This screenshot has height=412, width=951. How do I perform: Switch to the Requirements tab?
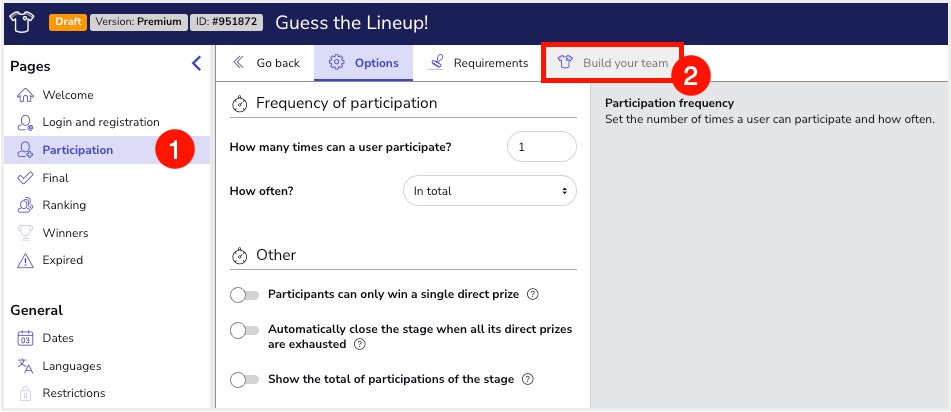pos(478,62)
